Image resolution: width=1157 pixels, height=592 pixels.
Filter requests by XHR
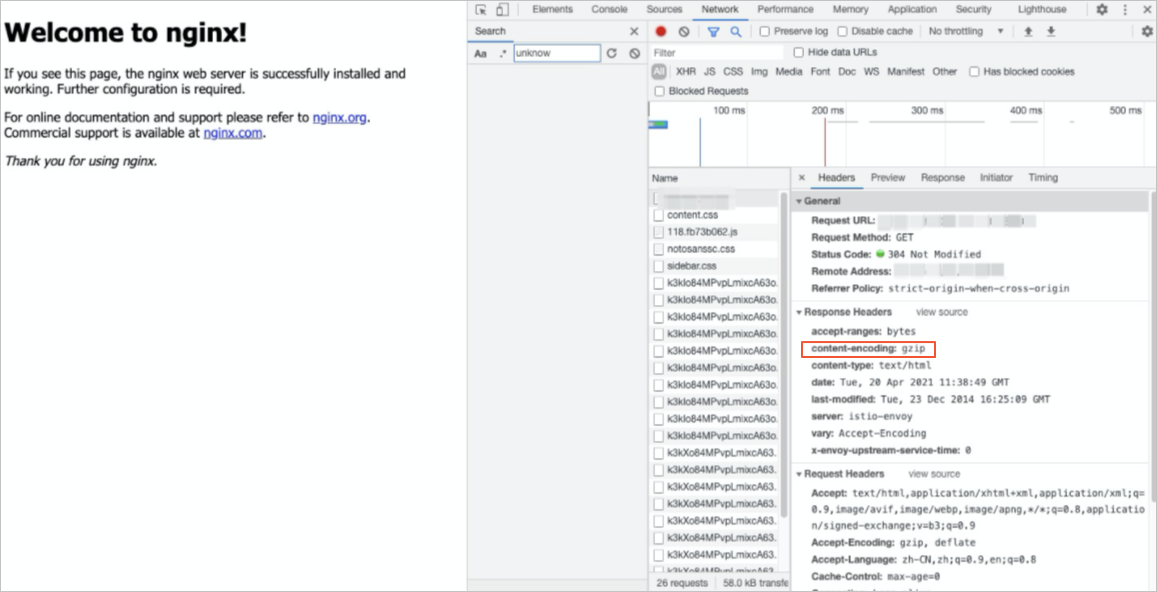(x=685, y=72)
